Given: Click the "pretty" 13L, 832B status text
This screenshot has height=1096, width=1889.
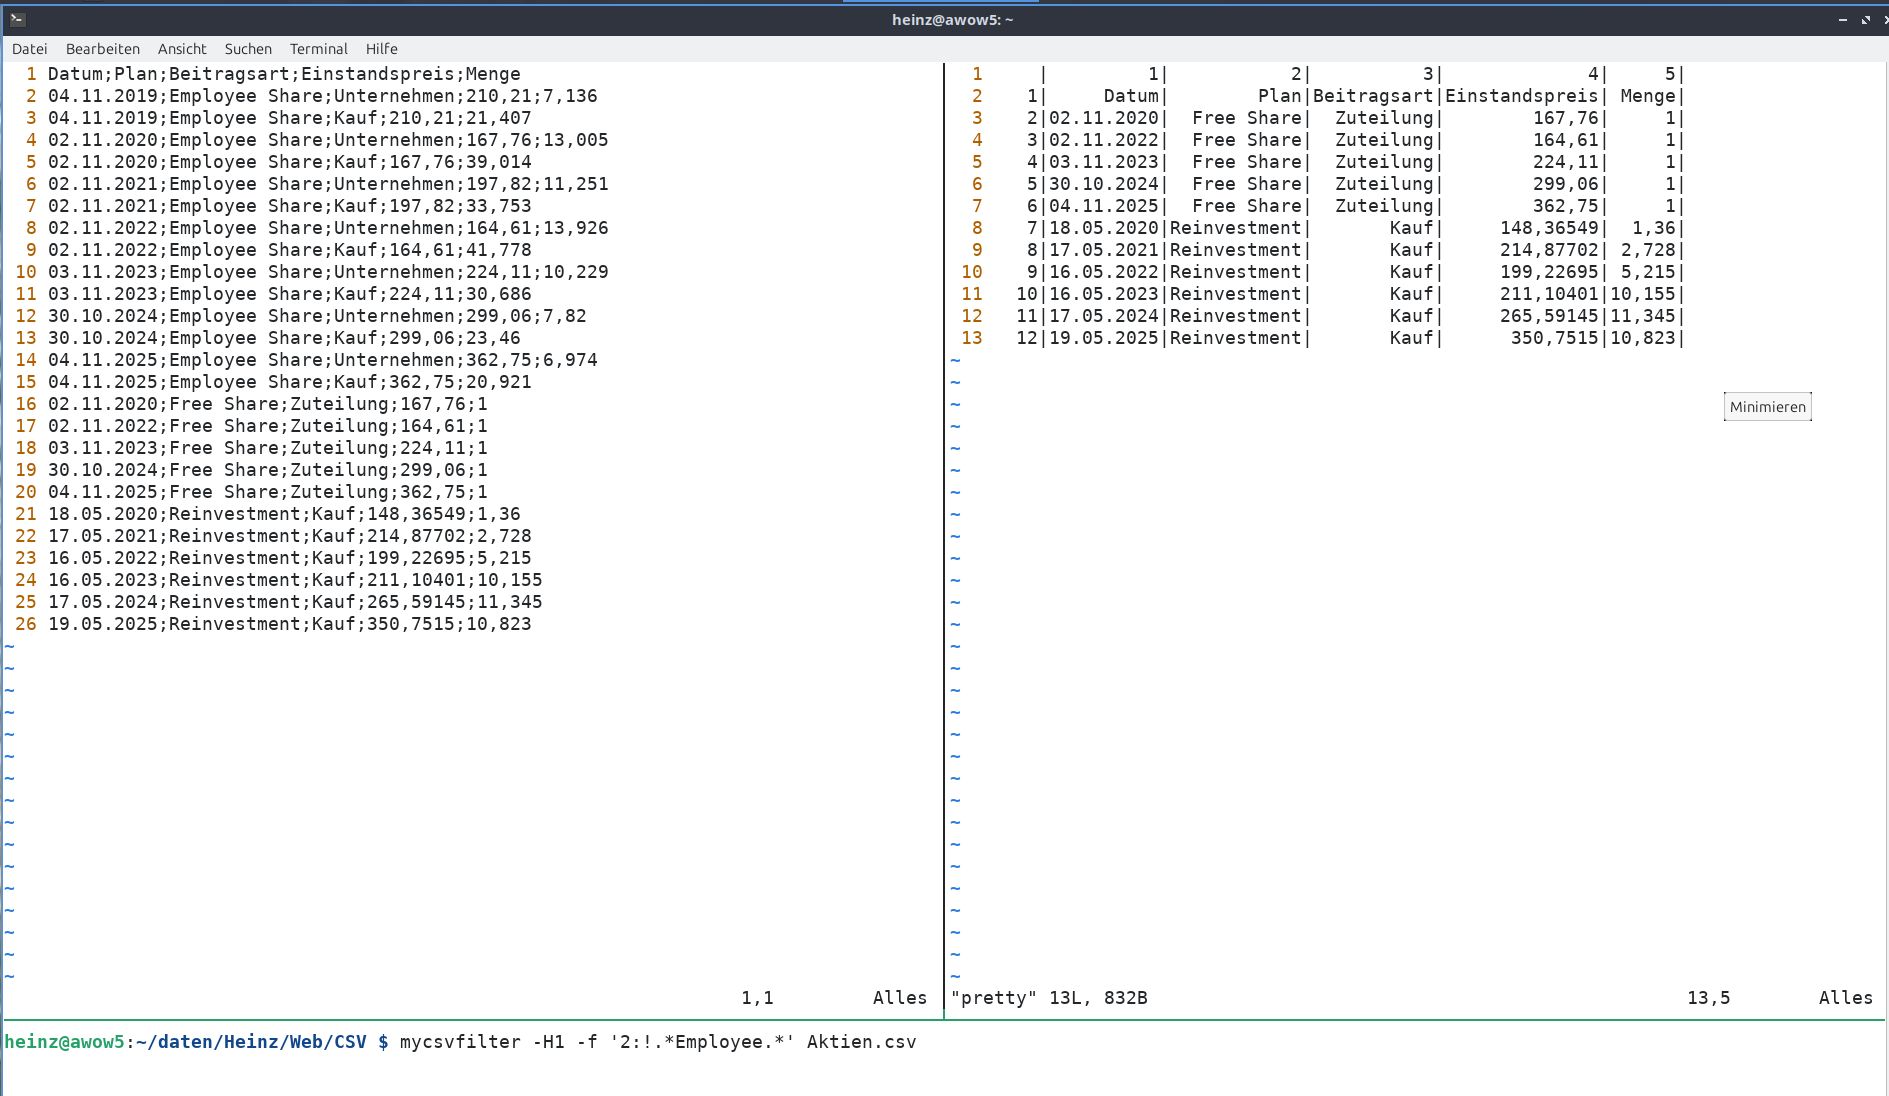Looking at the screenshot, I should click(1049, 998).
